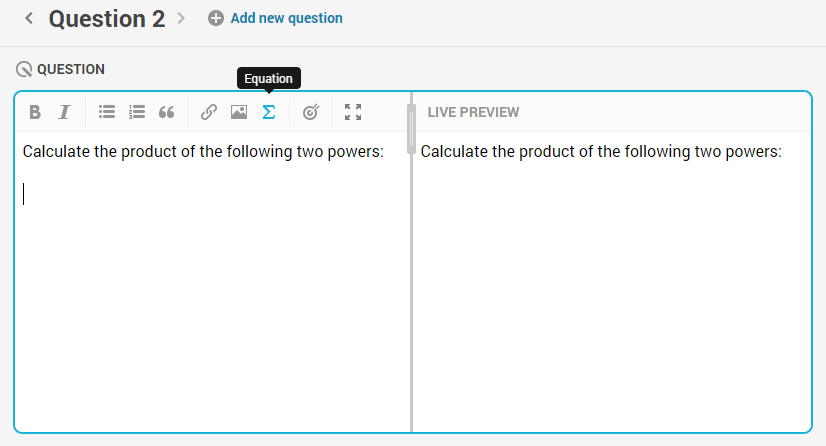Insert a numbered list
The width and height of the screenshot is (826, 446).
[136, 112]
